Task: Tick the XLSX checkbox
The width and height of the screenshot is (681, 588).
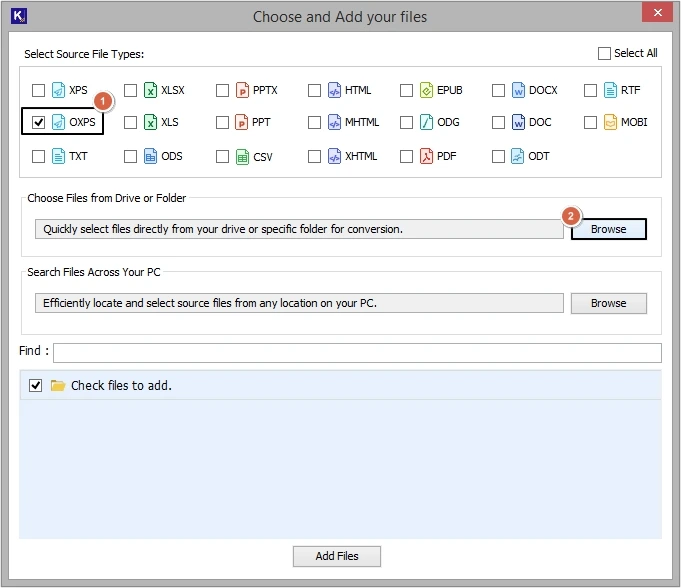Action: [x=130, y=90]
